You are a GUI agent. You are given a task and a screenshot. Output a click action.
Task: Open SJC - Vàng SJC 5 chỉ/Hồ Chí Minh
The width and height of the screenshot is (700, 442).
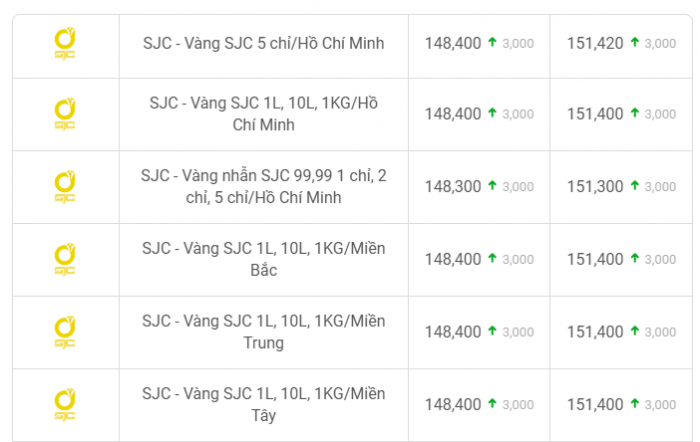(x=263, y=43)
